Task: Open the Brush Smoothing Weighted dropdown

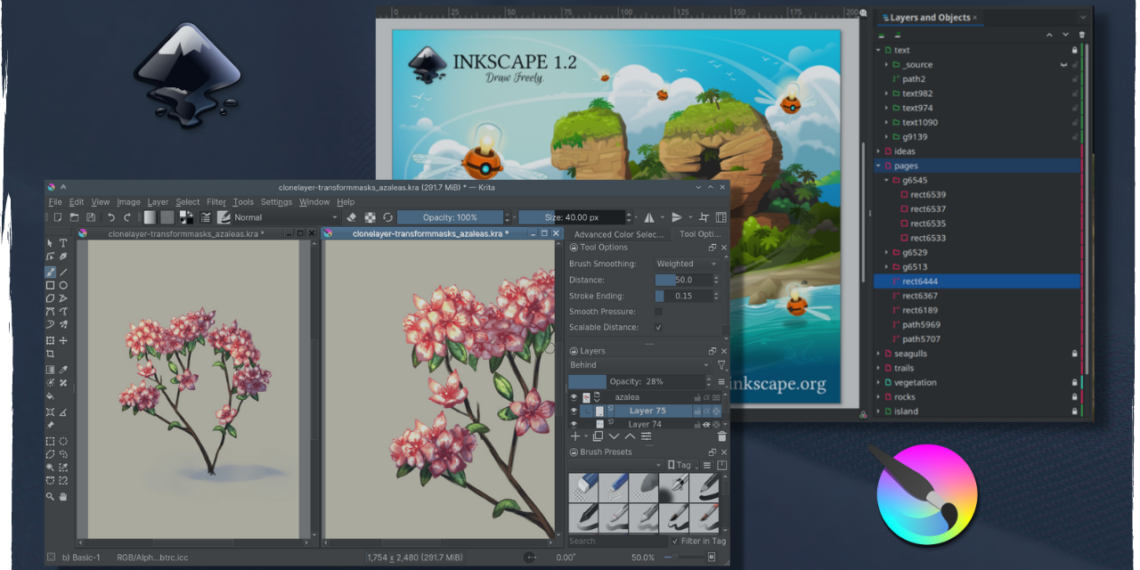Action: (x=686, y=263)
